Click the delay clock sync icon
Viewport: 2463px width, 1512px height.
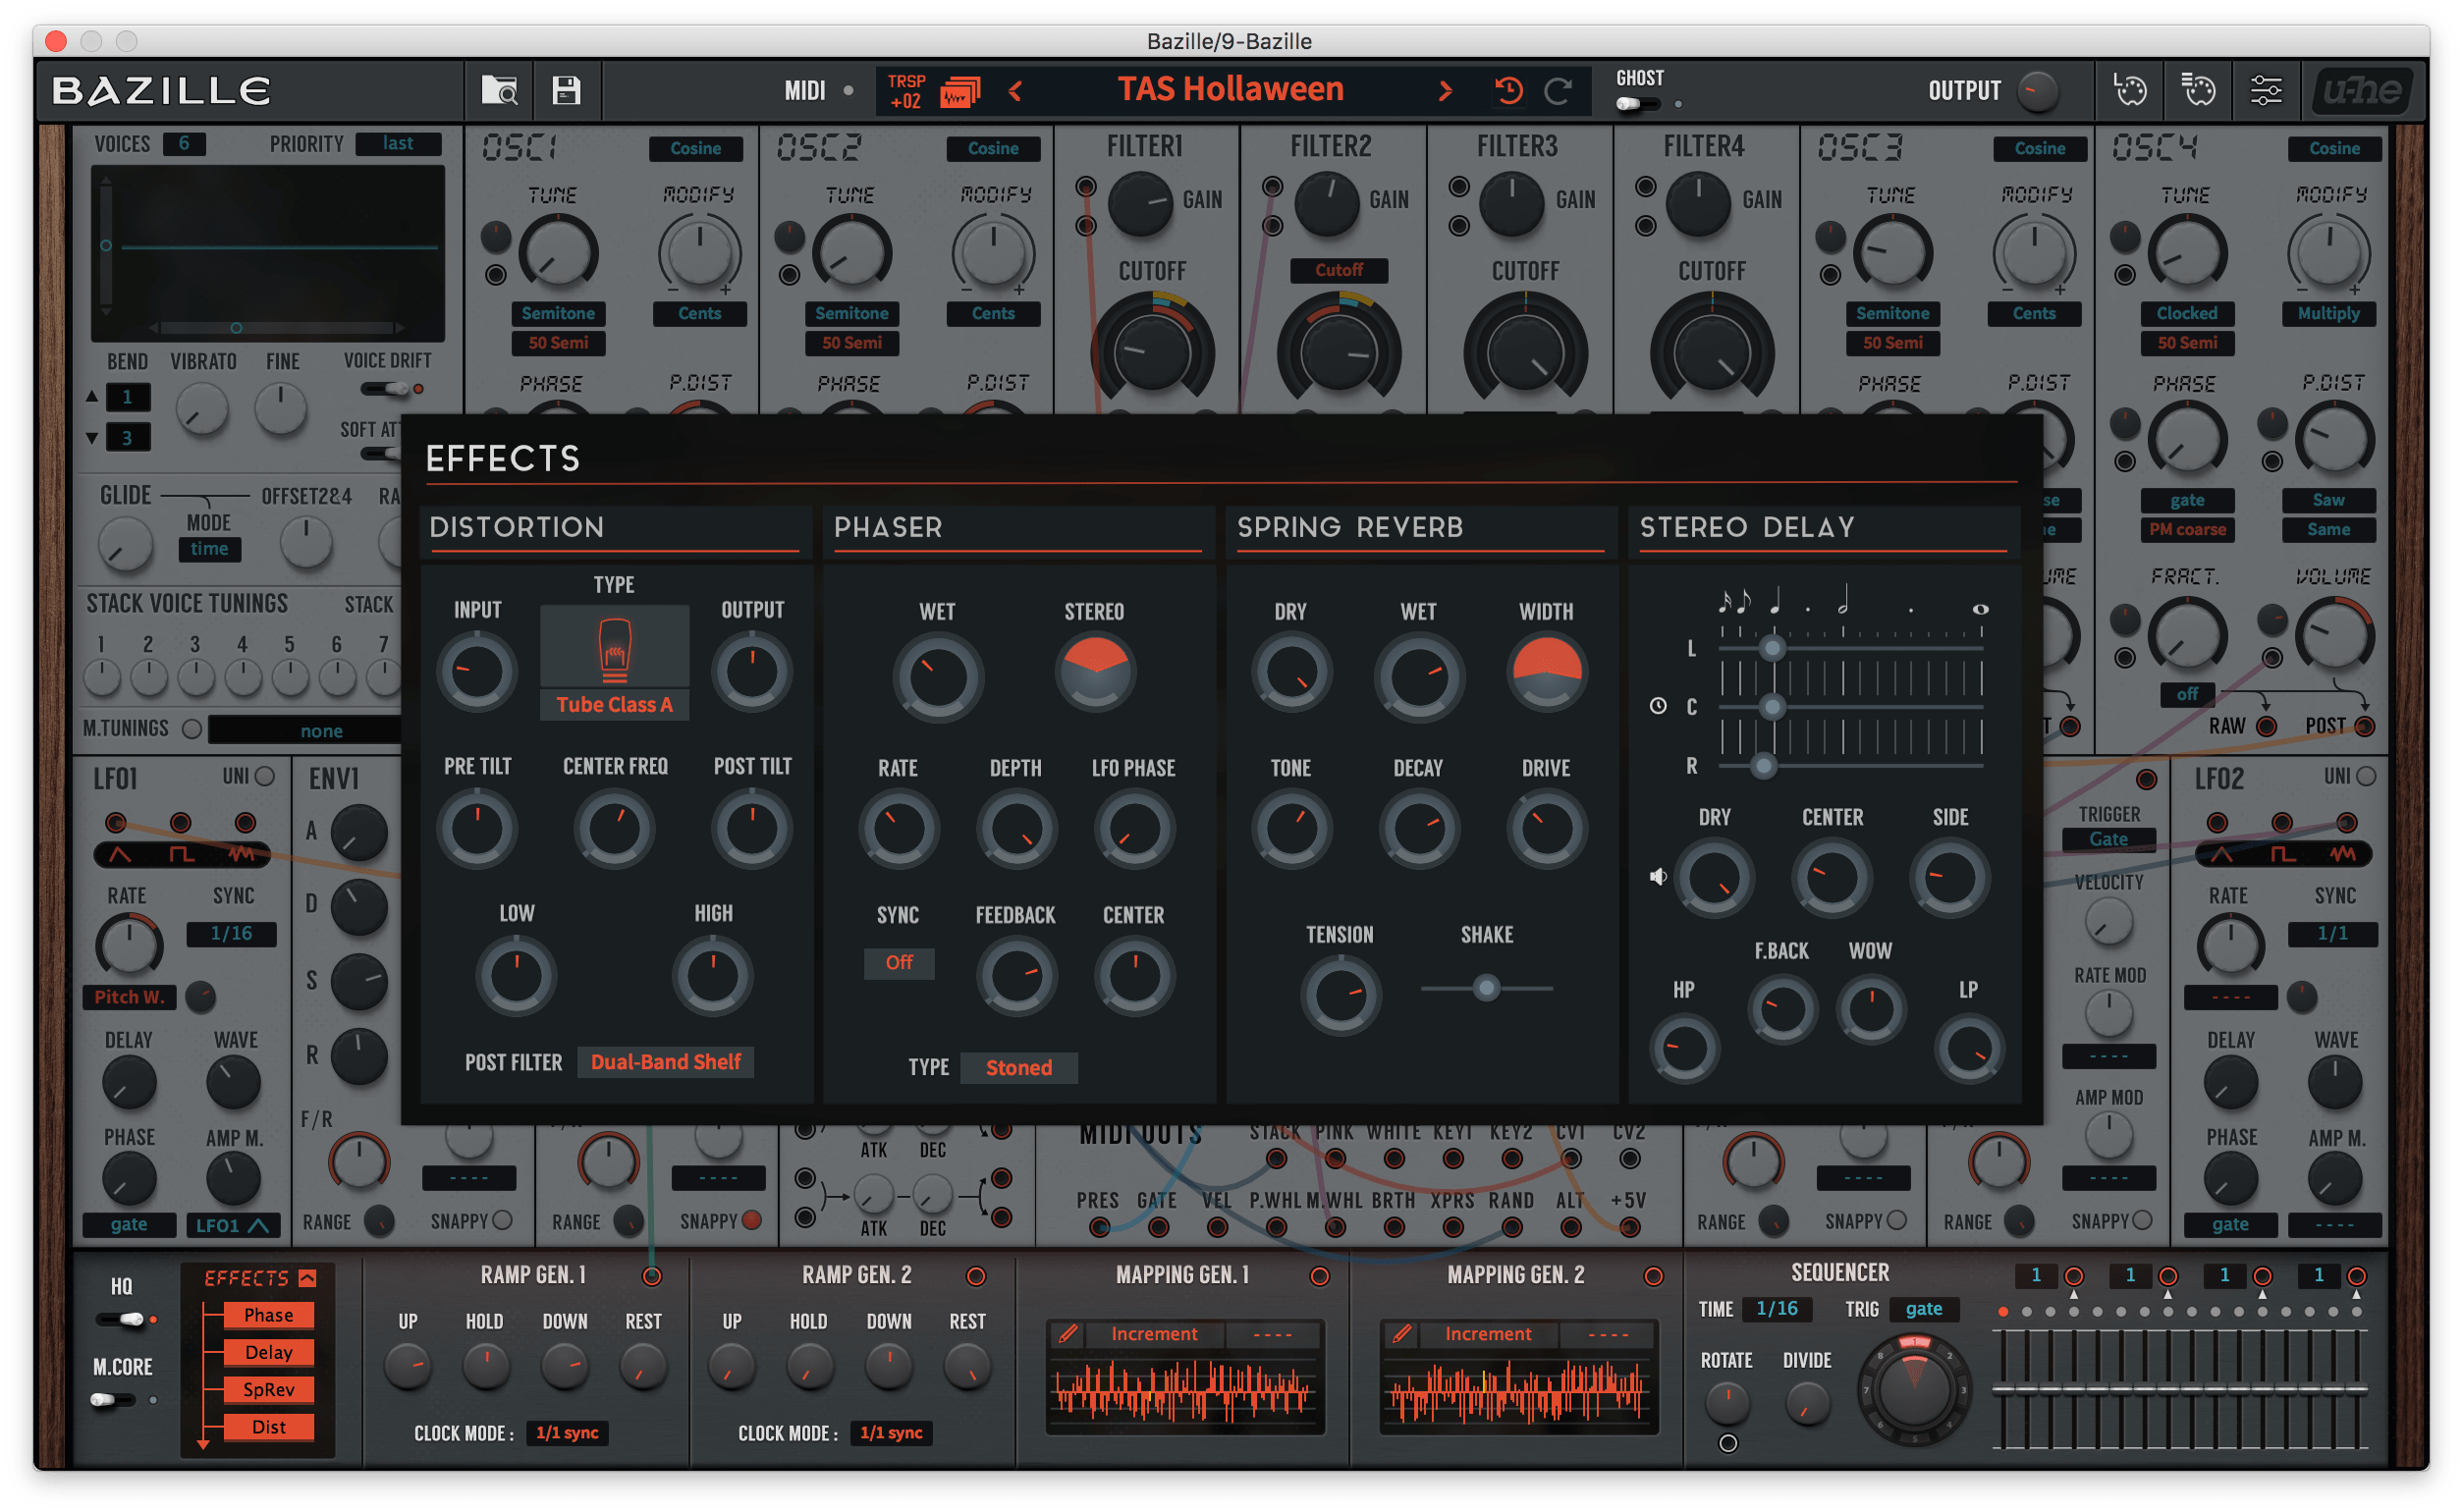[x=1657, y=706]
